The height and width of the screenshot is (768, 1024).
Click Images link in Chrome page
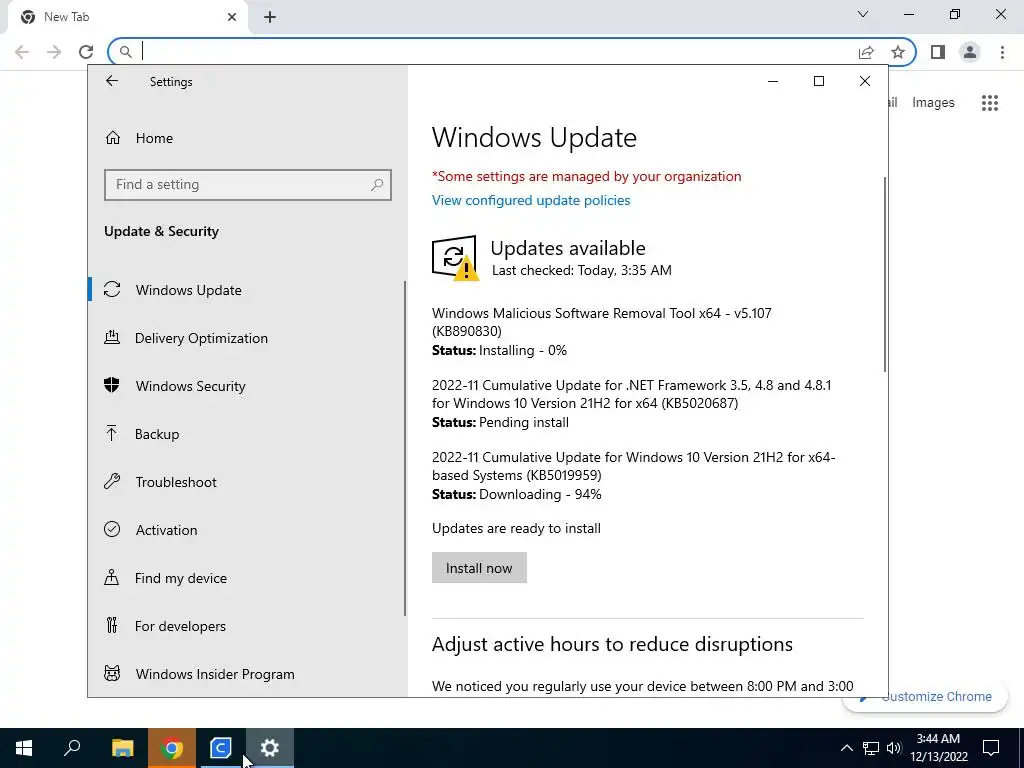pos(933,103)
